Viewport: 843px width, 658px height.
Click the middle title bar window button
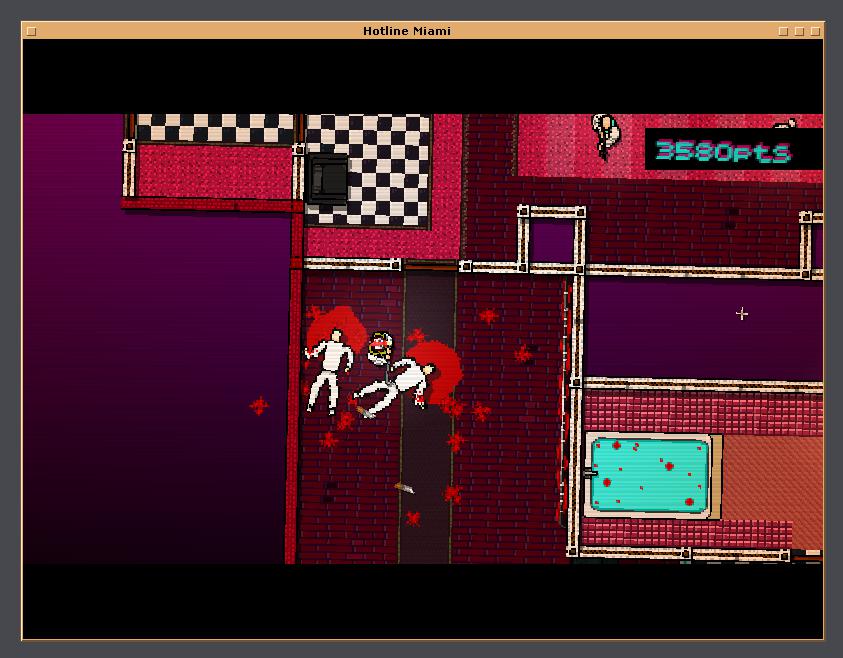[799, 31]
